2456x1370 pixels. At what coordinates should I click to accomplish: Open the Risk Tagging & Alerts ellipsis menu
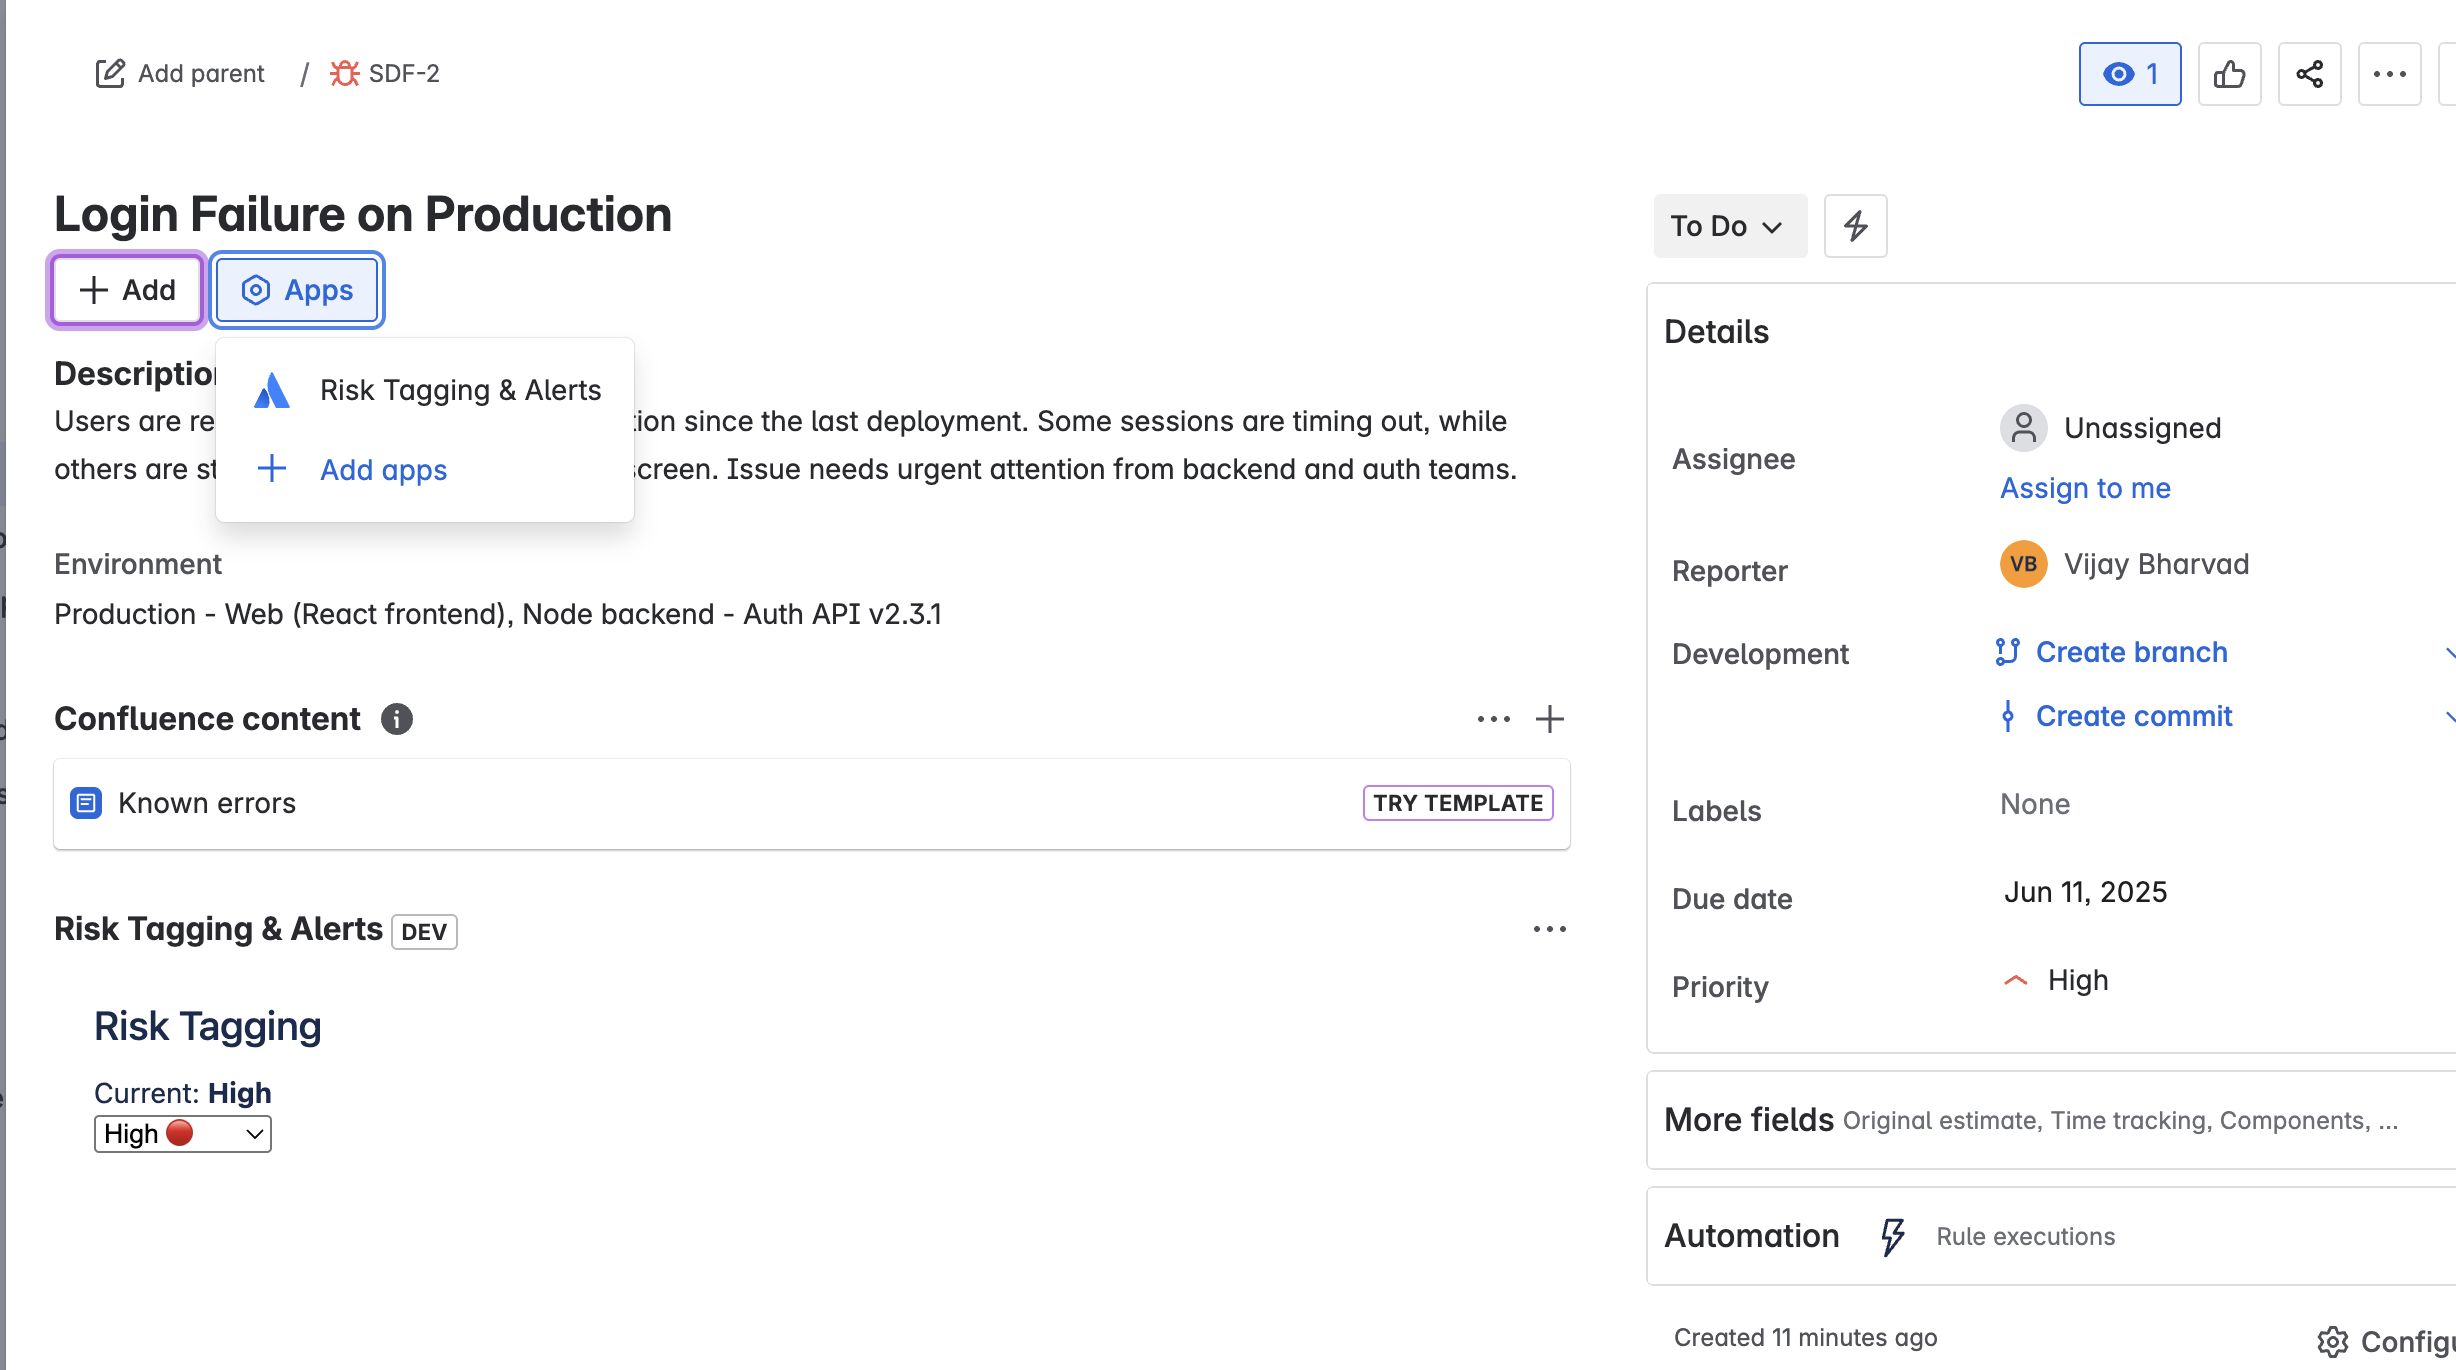1550,929
